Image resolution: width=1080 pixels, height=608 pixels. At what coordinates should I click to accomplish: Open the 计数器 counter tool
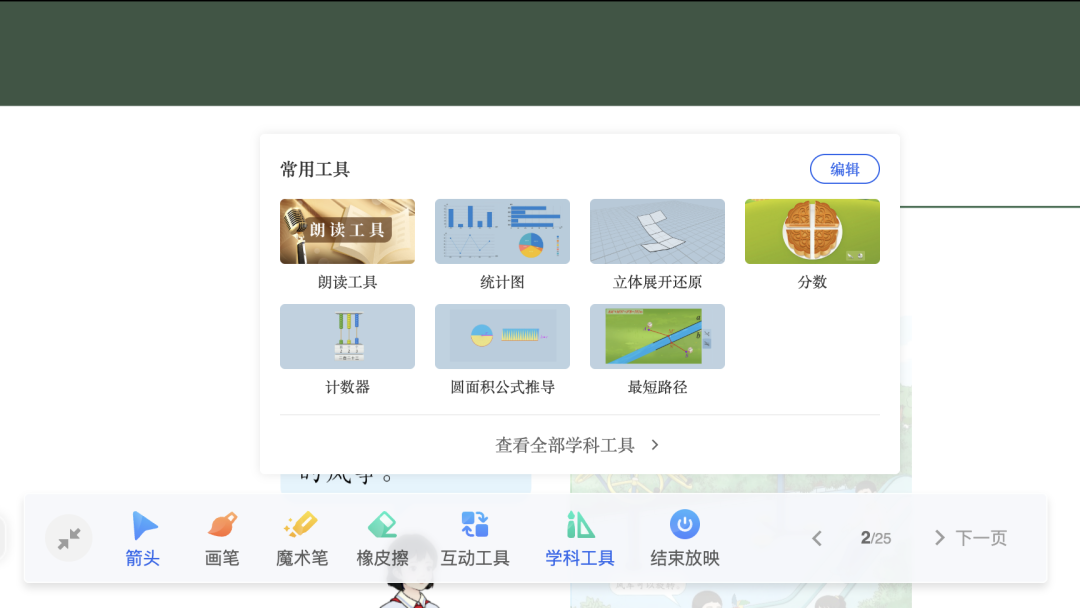point(347,336)
